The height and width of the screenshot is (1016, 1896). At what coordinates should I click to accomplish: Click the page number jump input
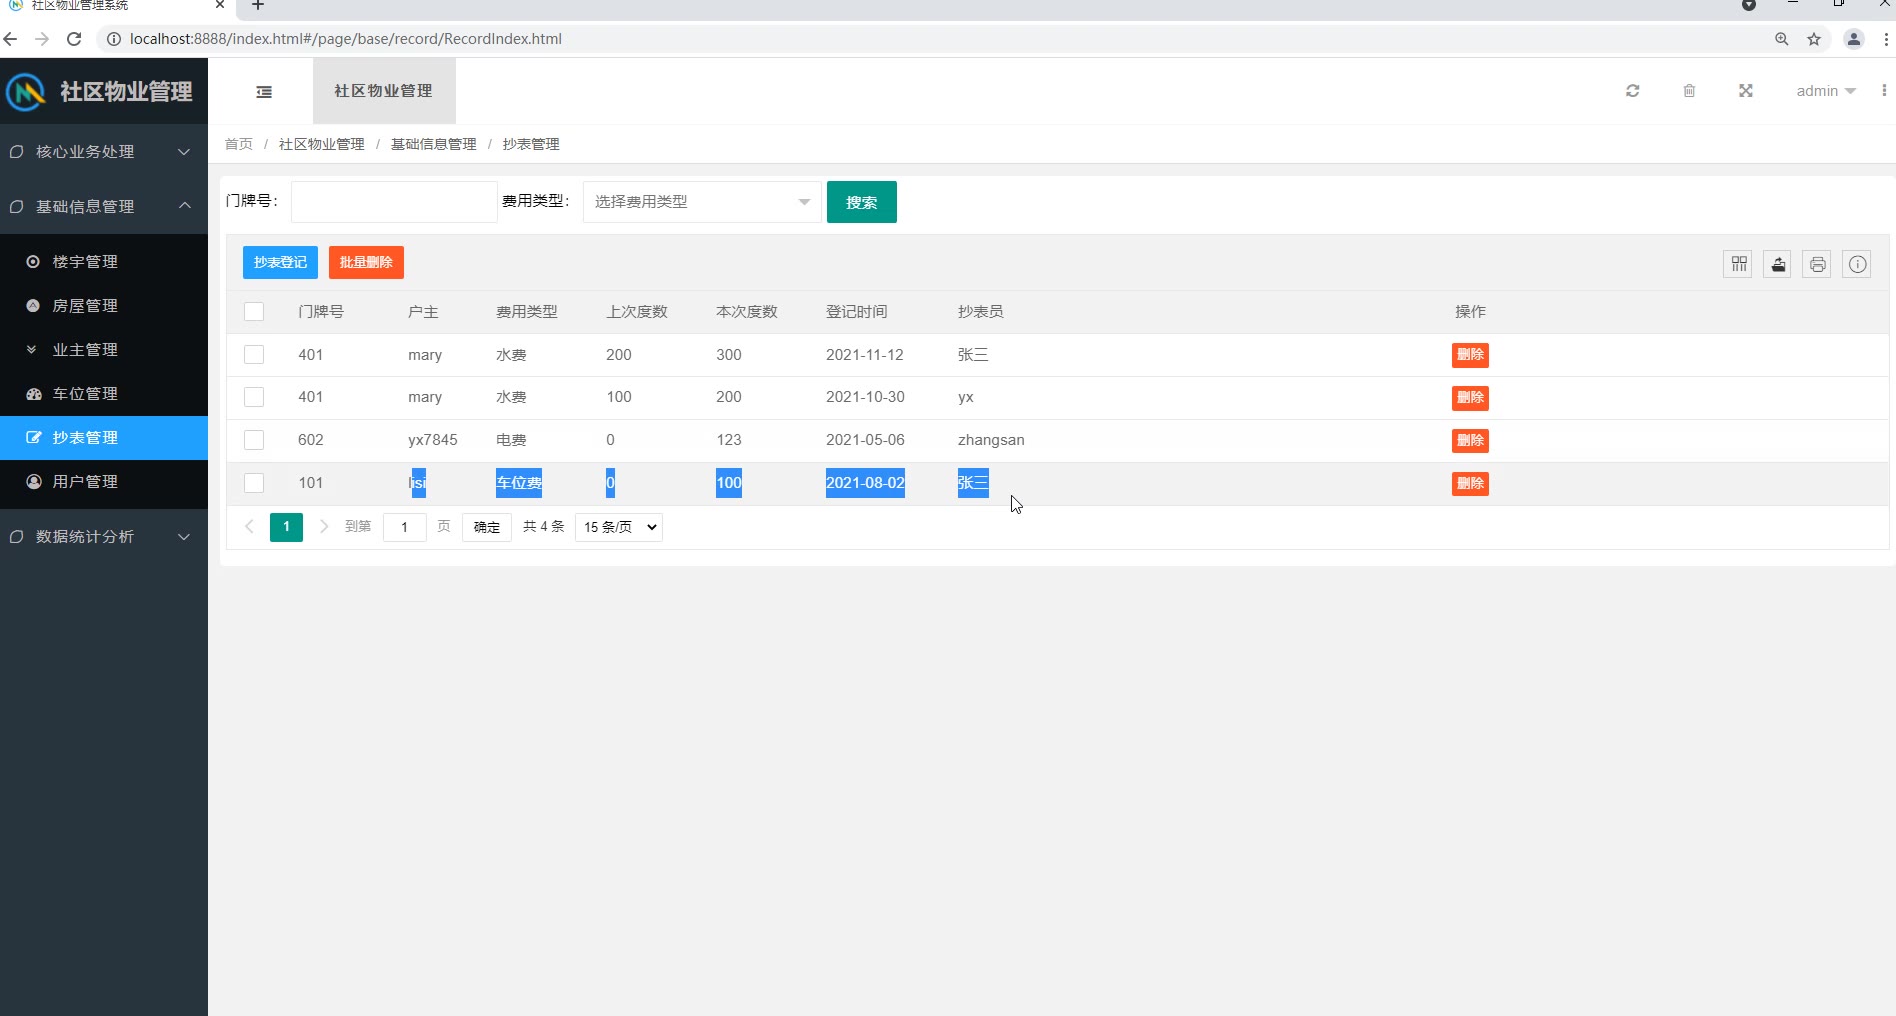click(405, 527)
